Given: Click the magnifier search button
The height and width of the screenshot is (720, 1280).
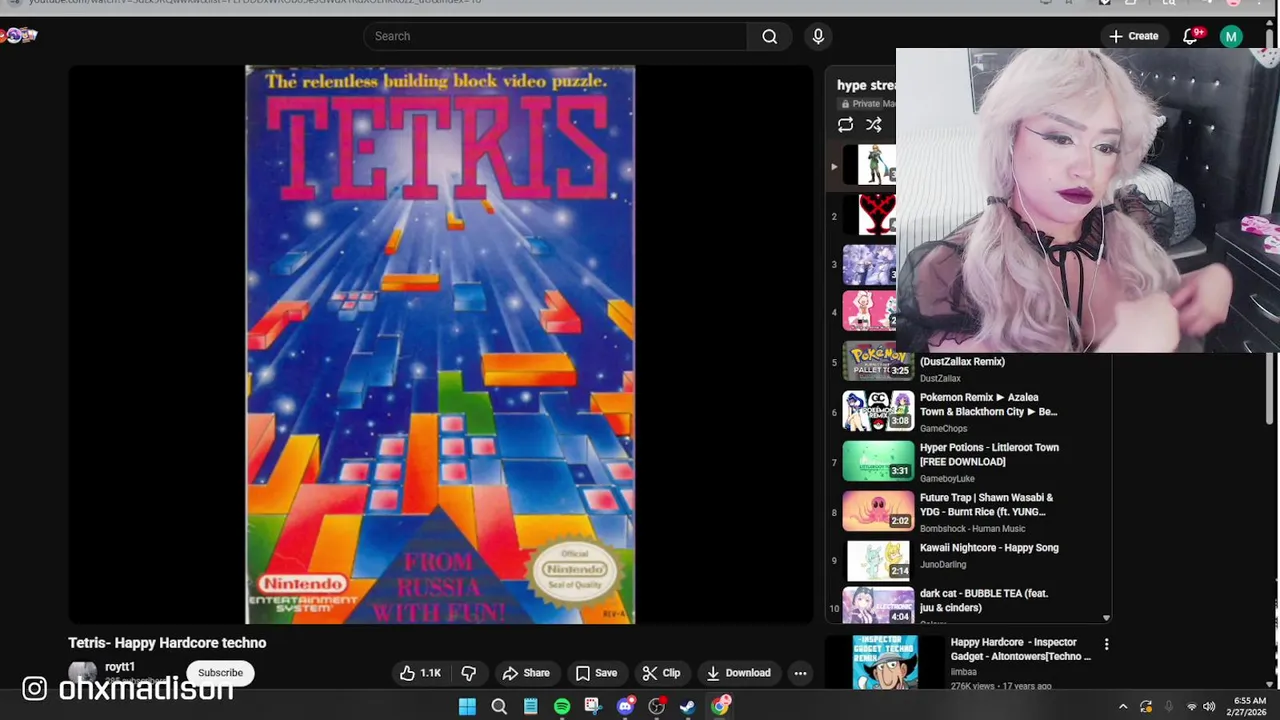Looking at the screenshot, I should [x=769, y=36].
